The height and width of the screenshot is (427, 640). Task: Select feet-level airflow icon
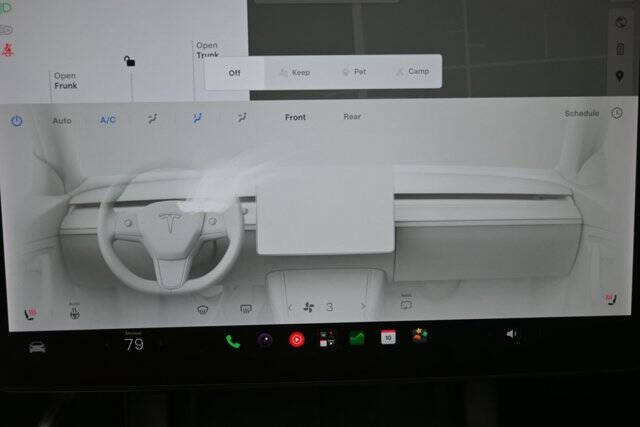tap(242, 118)
